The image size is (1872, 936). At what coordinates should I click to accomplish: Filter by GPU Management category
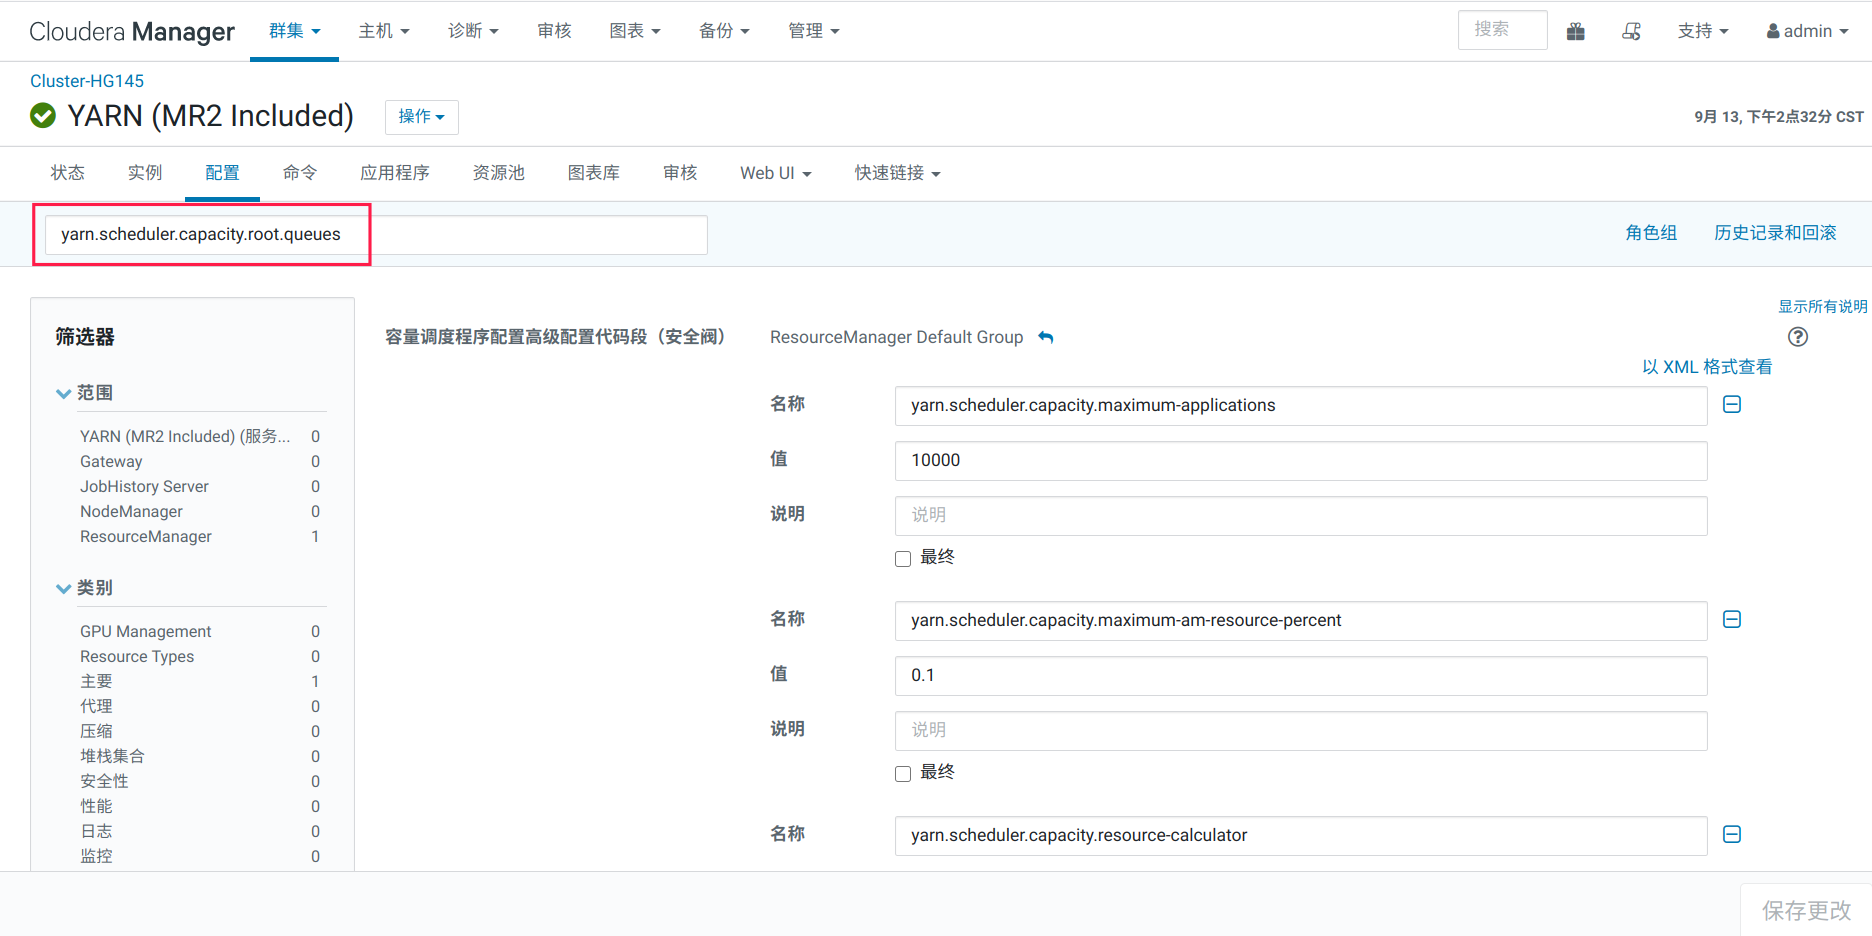pos(146,632)
